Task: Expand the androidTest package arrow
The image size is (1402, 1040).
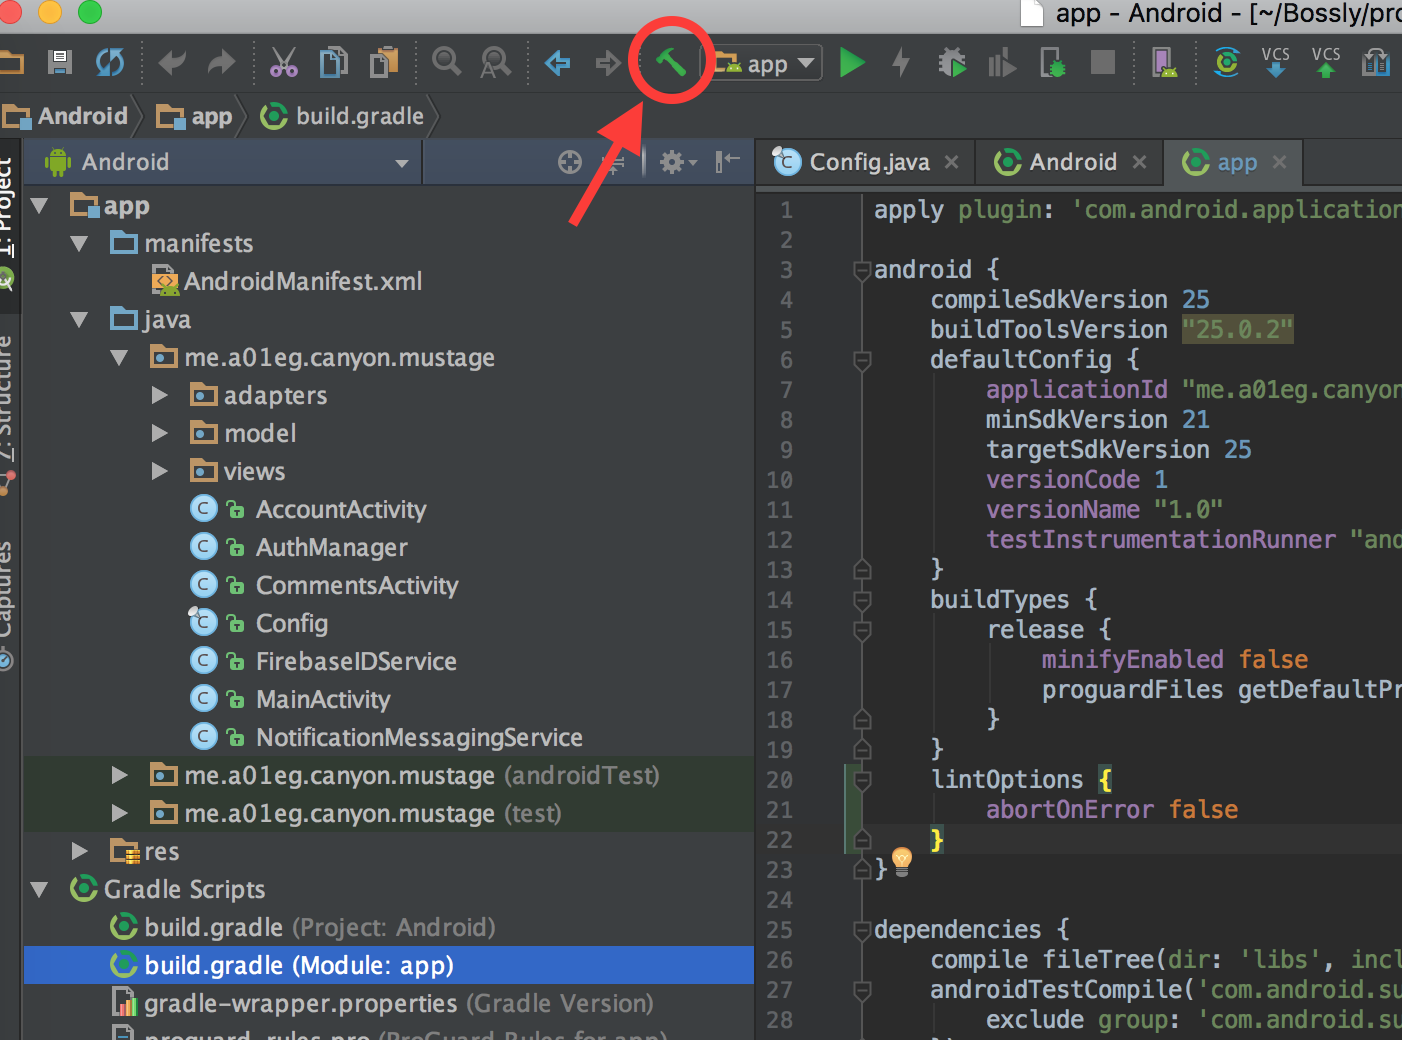Action: pos(119,776)
